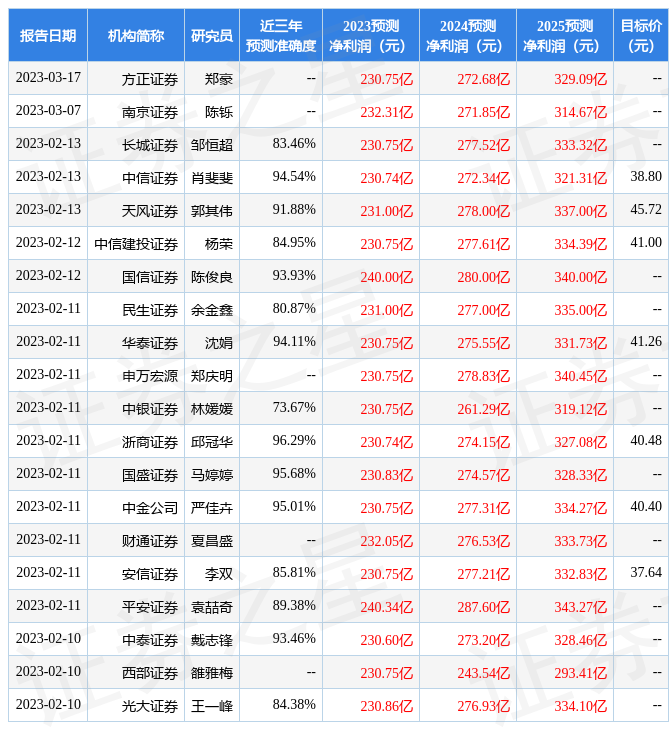Click the 2025预测净利润 column header
The image size is (669, 730).
(565, 36)
